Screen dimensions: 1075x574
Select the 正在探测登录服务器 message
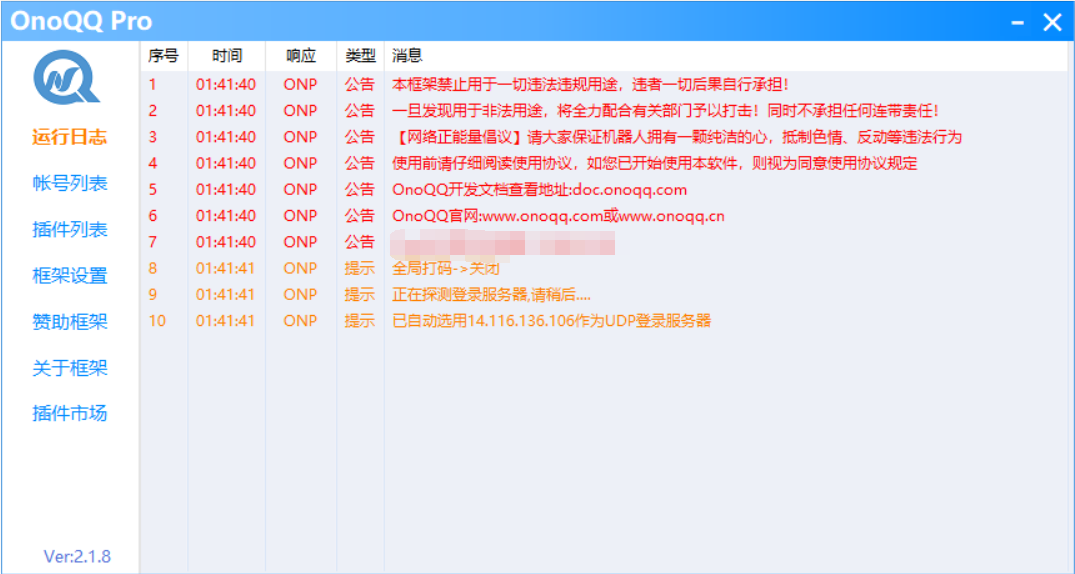click(x=491, y=294)
